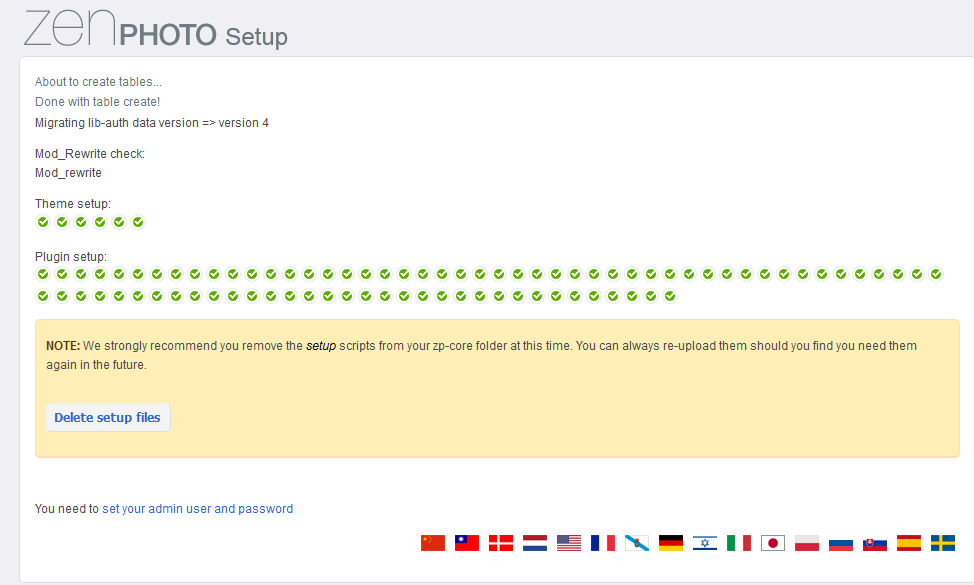Select the Slovak flag icon
Screen dimensions: 974x585
pos(875,543)
